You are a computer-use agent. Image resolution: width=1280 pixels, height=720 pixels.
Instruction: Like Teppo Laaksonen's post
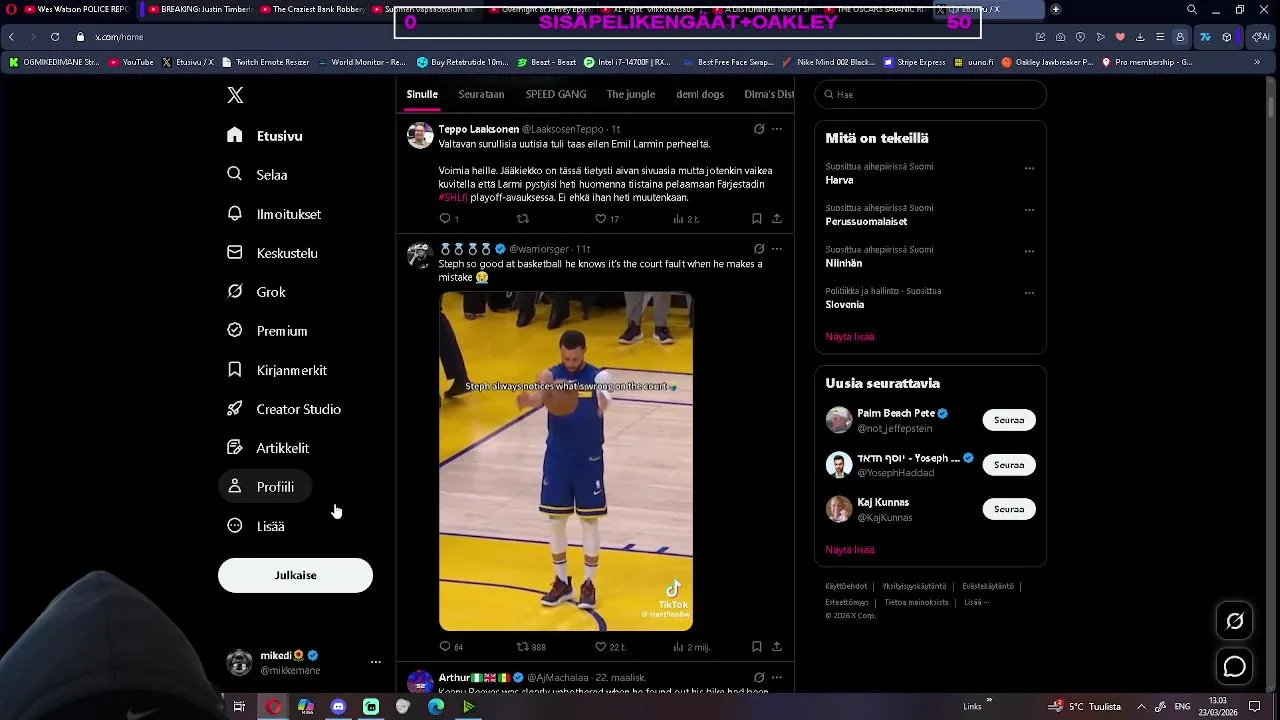[x=607, y=219]
